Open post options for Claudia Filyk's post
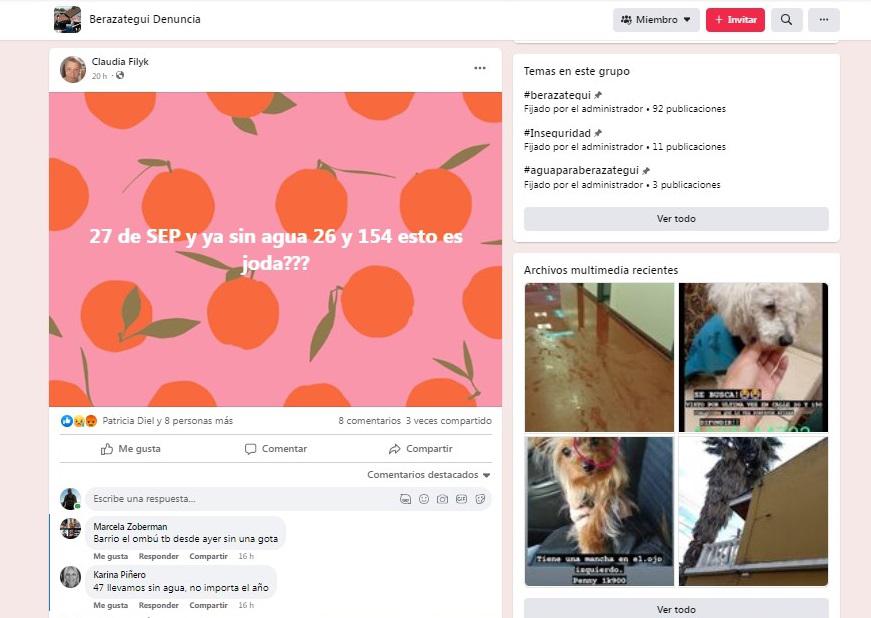The image size is (871, 618). [479, 68]
